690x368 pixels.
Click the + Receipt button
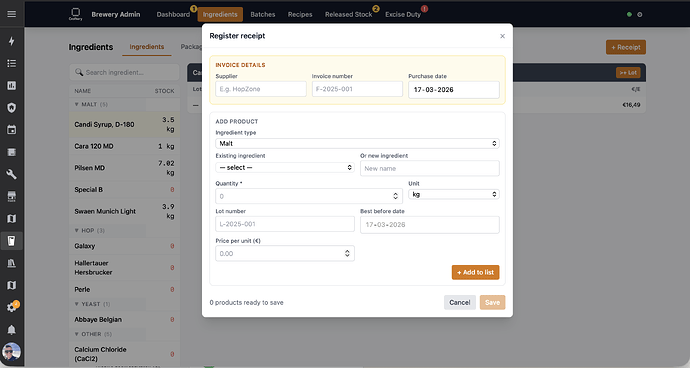click(x=626, y=47)
